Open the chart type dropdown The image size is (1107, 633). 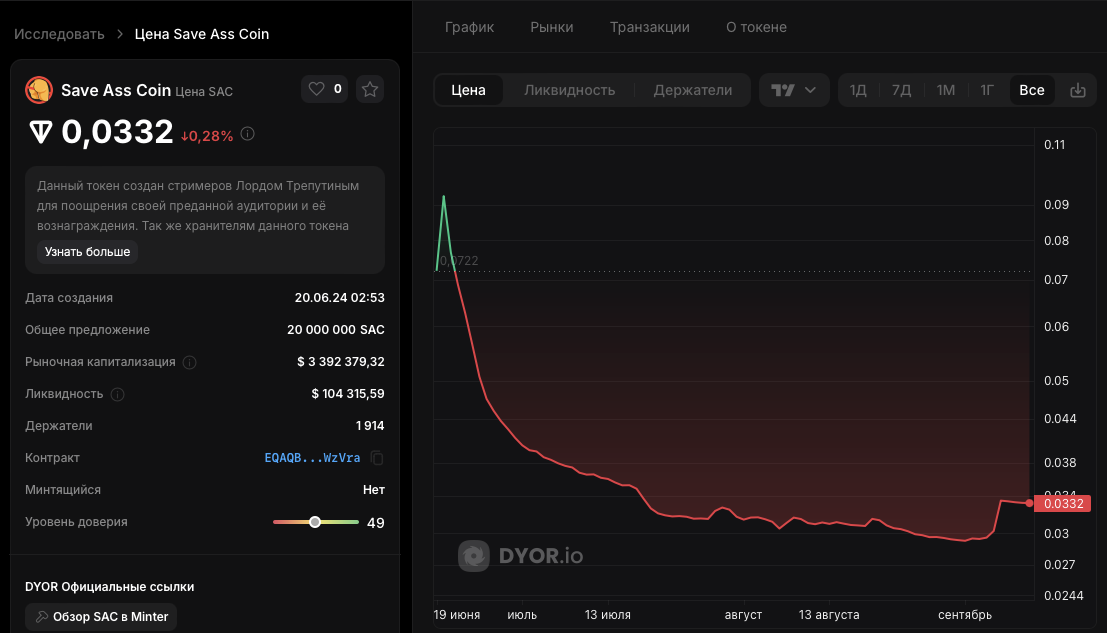[794, 90]
